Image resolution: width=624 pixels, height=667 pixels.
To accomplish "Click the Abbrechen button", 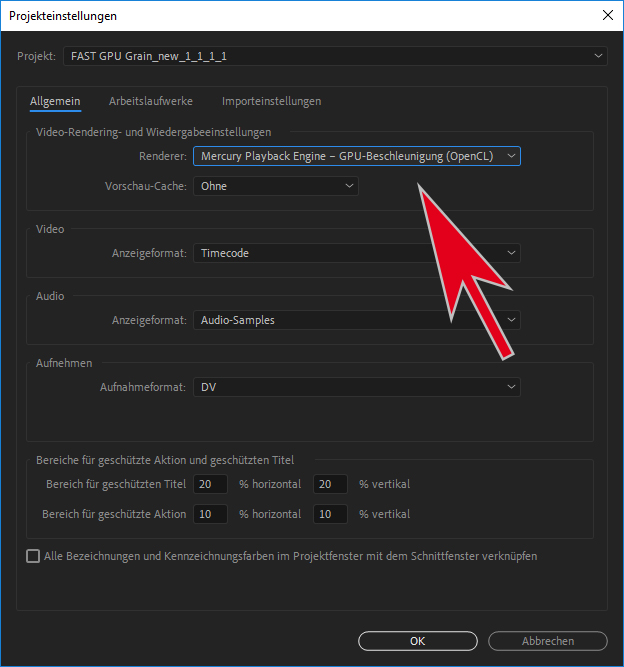I will [548, 641].
